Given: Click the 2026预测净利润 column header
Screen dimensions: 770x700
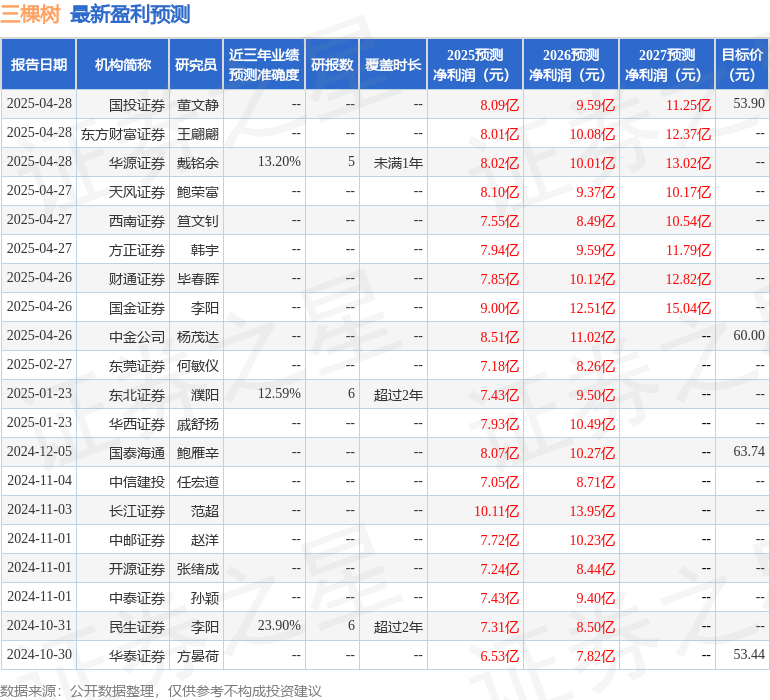Looking at the screenshot, I should coord(571,64).
